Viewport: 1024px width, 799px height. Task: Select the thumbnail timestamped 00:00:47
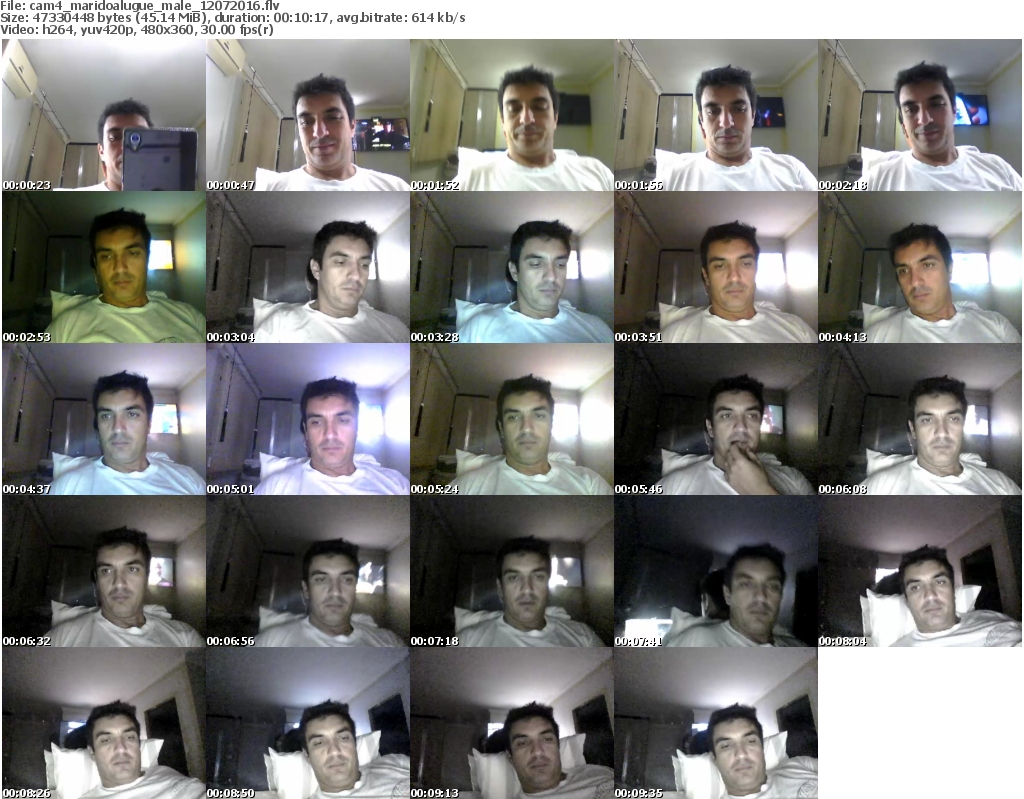[x=308, y=115]
